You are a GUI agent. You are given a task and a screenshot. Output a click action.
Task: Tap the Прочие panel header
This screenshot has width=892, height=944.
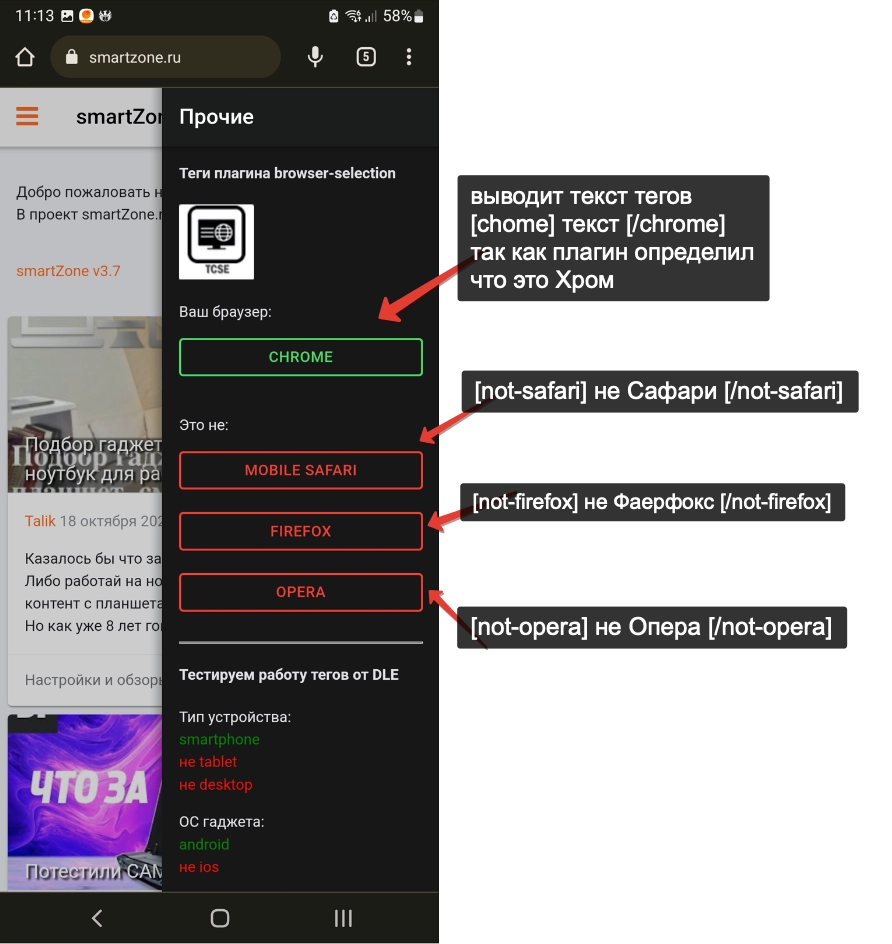pos(216,117)
